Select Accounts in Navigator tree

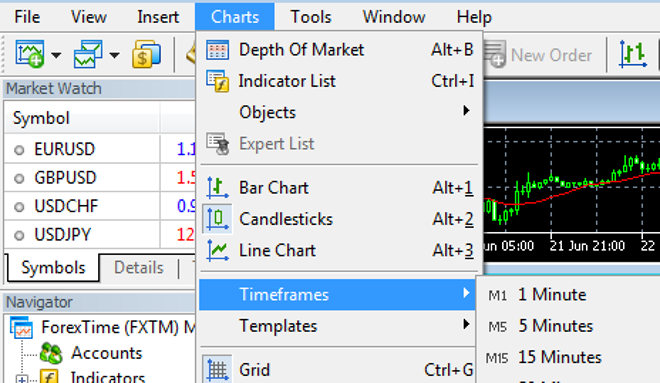pyautogui.click(x=106, y=353)
